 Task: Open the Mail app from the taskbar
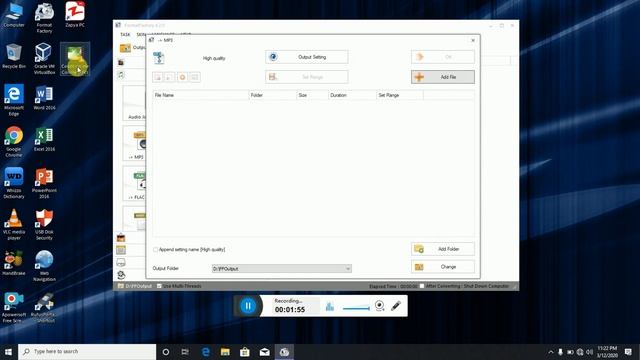[x=264, y=352]
